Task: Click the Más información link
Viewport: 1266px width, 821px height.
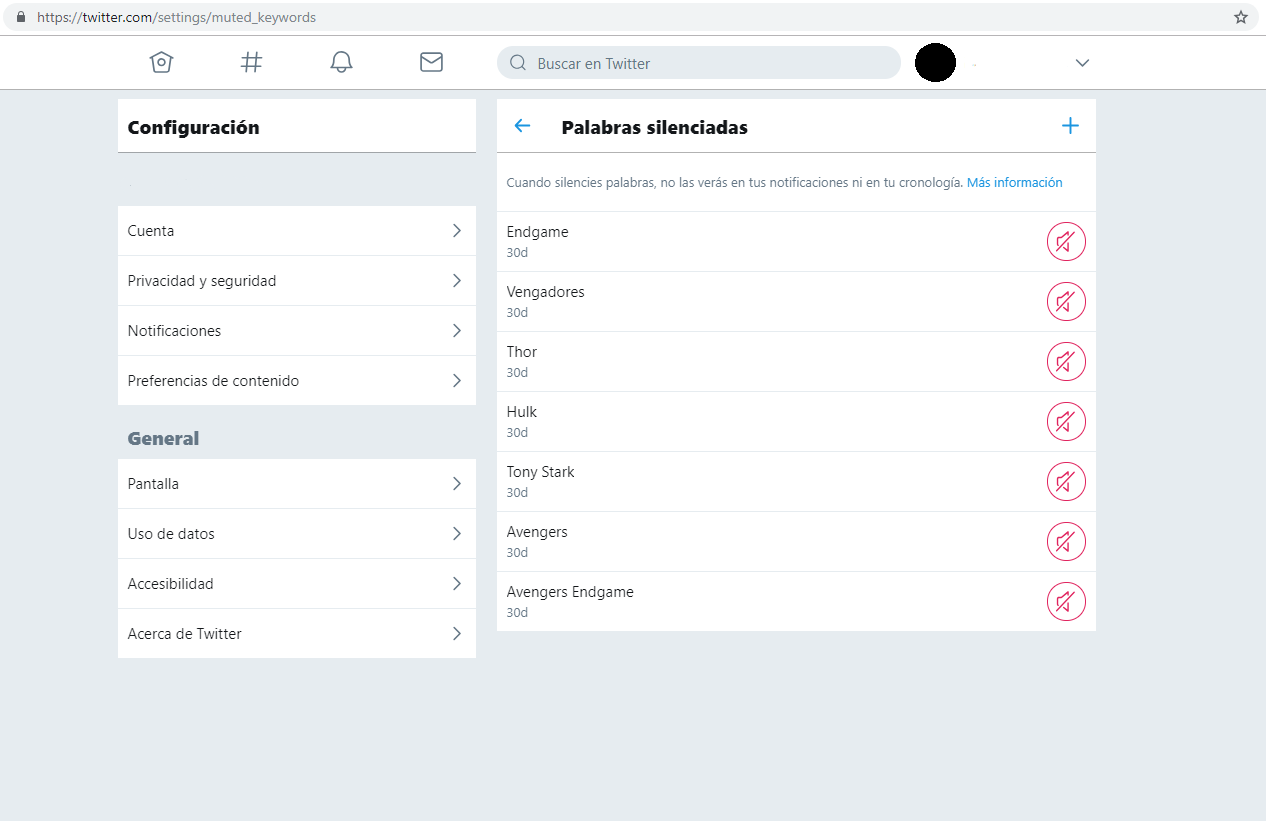Action: coord(1014,183)
